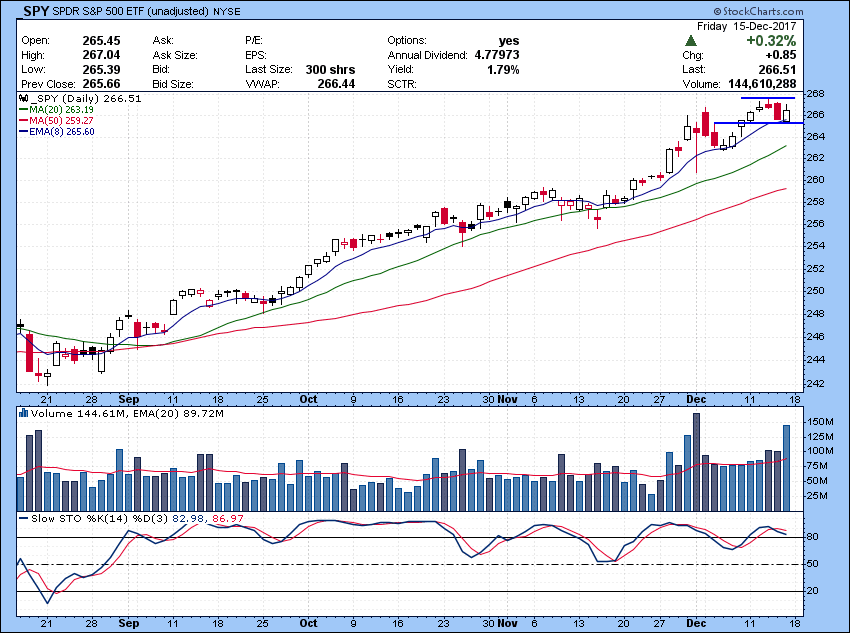850x633 pixels.
Task: Click the rightmost volume bar
Action: click(787, 468)
